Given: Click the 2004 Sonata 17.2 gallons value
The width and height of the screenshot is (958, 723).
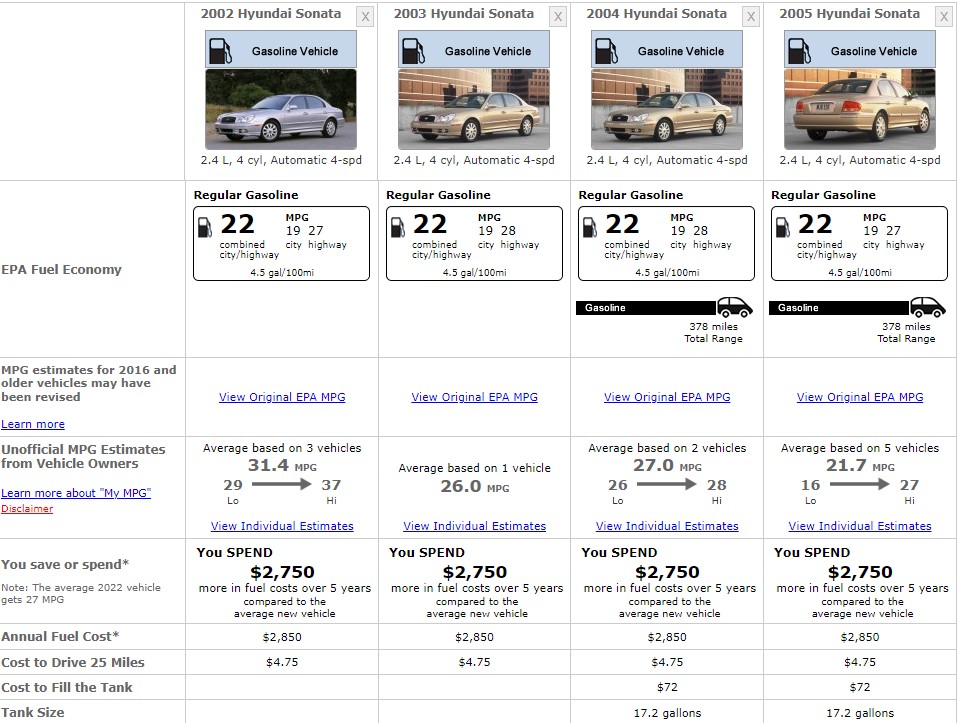Looking at the screenshot, I should click(667, 713).
